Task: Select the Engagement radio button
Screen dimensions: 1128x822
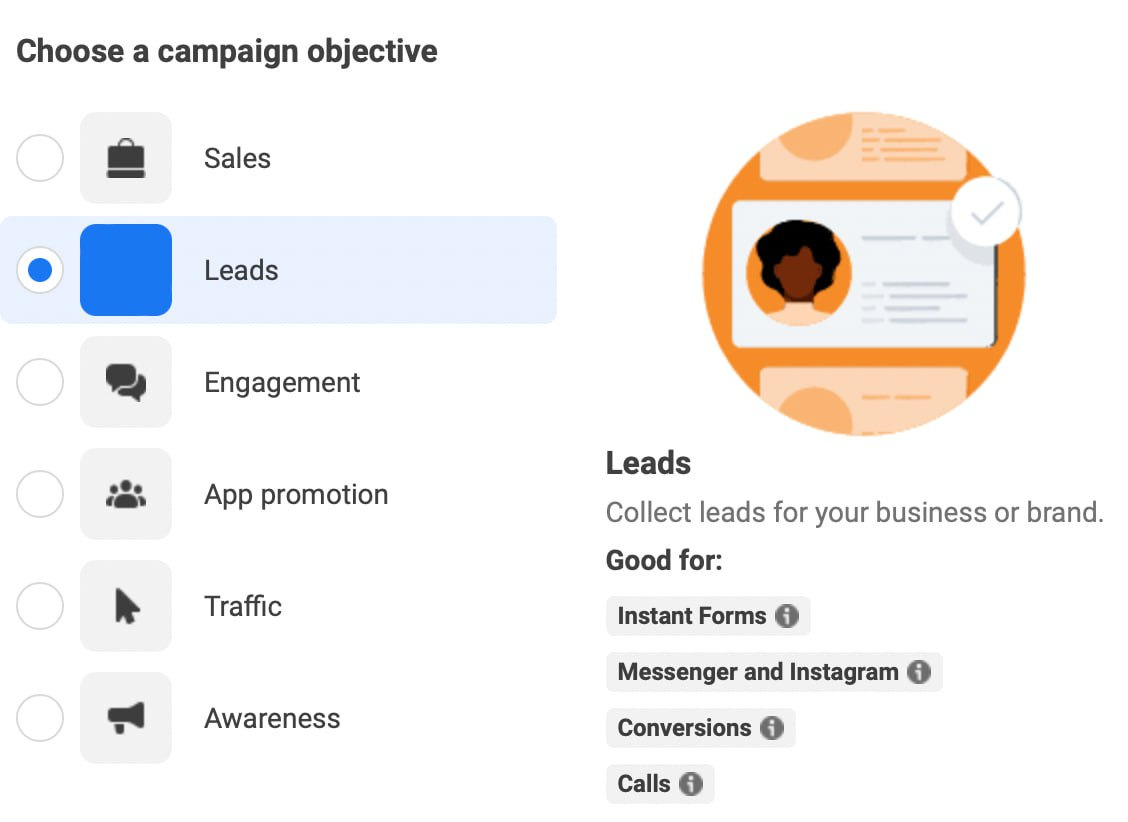Action: (x=40, y=382)
